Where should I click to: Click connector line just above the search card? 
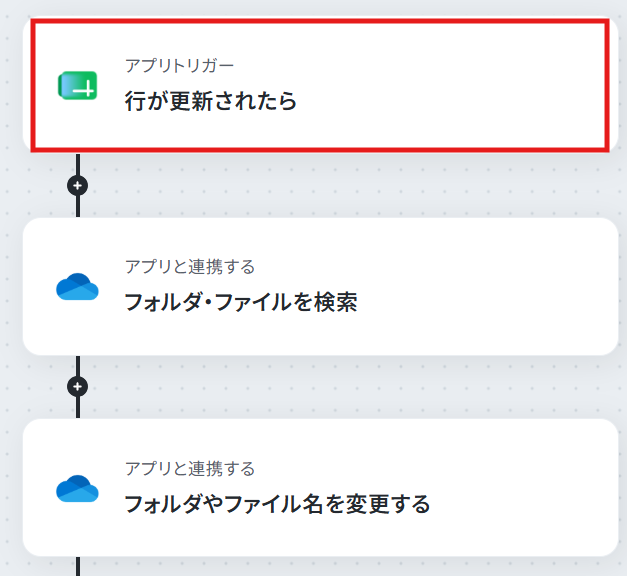pyautogui.click(x=78, y=207)
